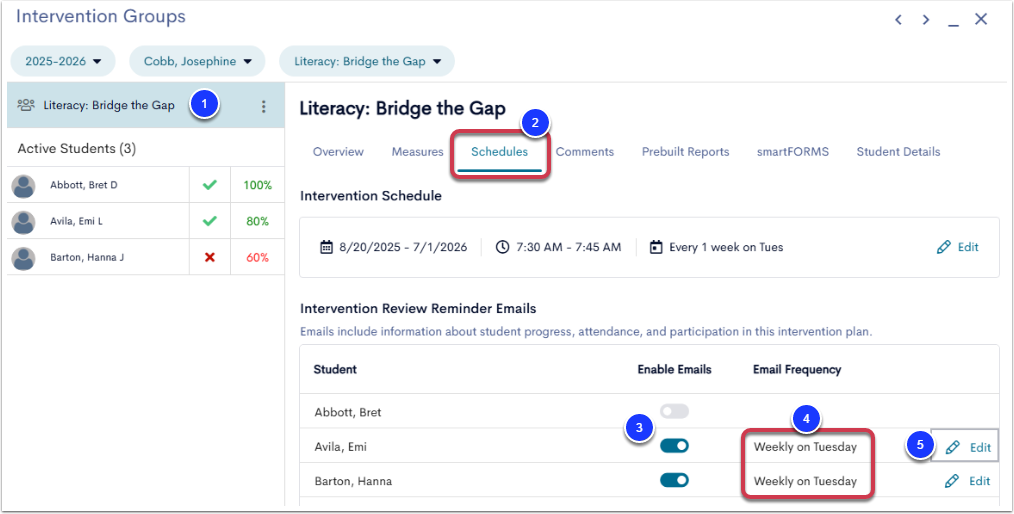Edit the intervention schedule
Image resolution: width=1014 pixels, height=514 pixels.
958,247
